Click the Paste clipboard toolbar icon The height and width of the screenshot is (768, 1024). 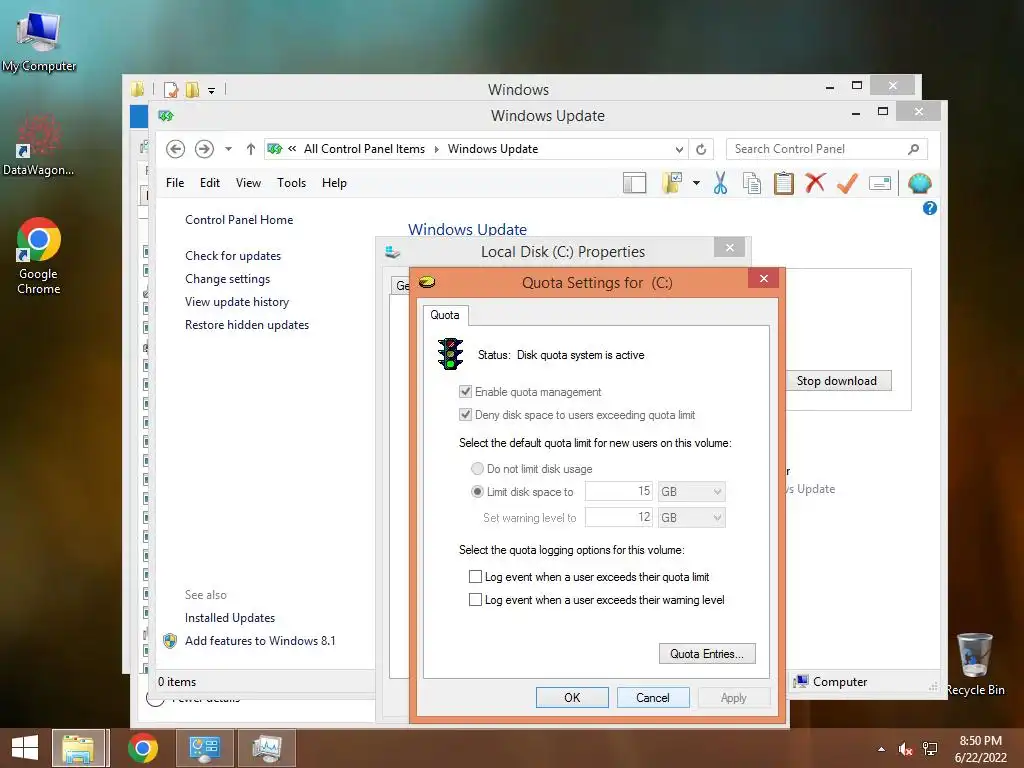tap(784, 184)
